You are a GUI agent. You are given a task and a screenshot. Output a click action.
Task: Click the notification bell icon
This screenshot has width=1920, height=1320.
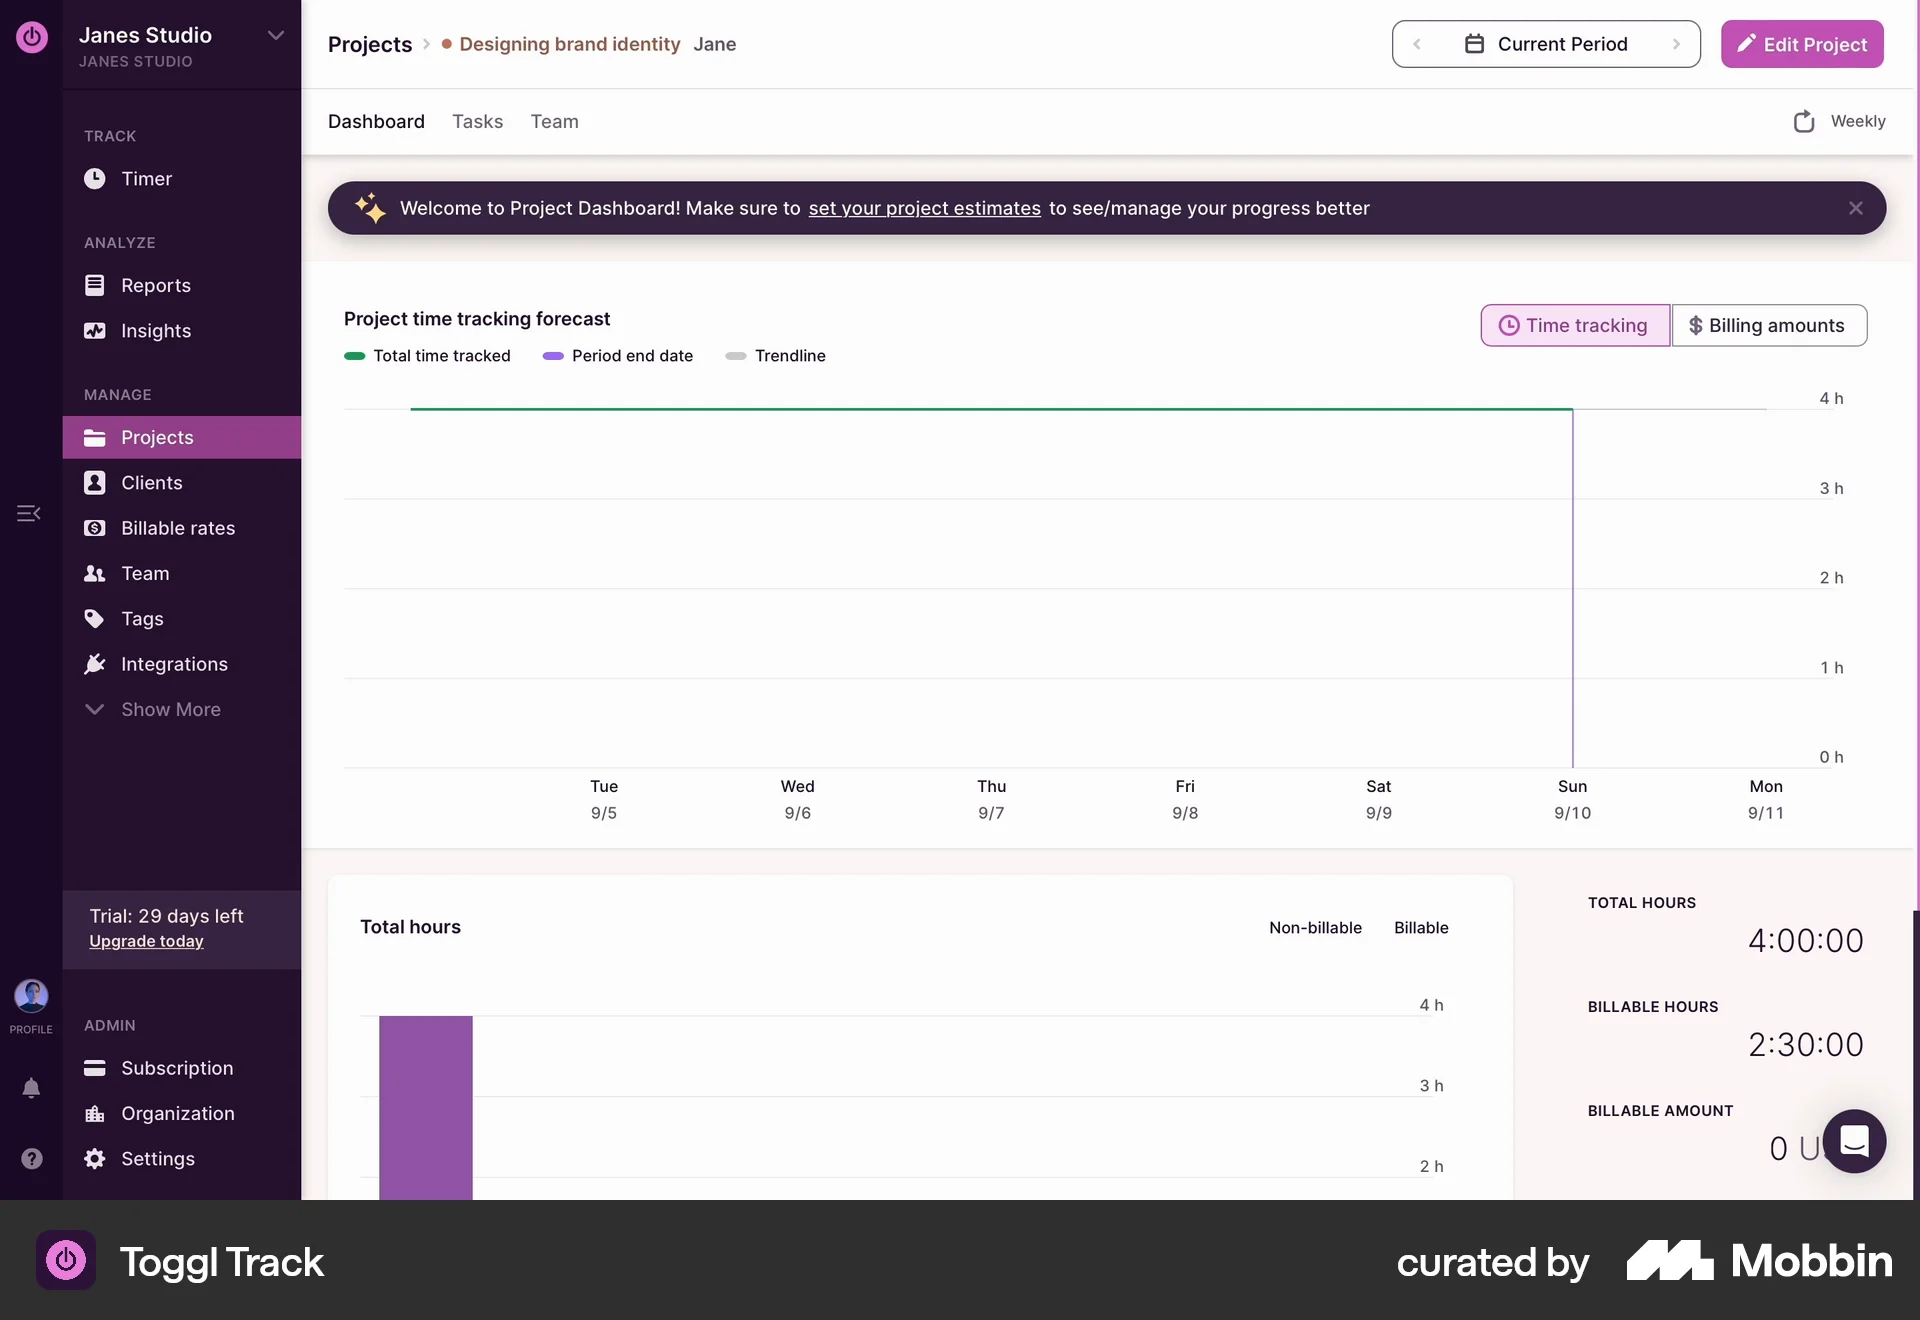pos(31,1088)
